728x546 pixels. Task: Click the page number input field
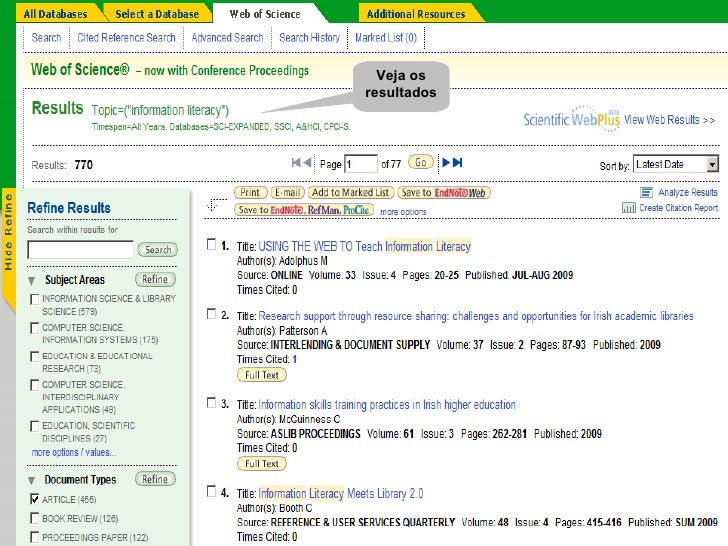click(x=361, y=164)
